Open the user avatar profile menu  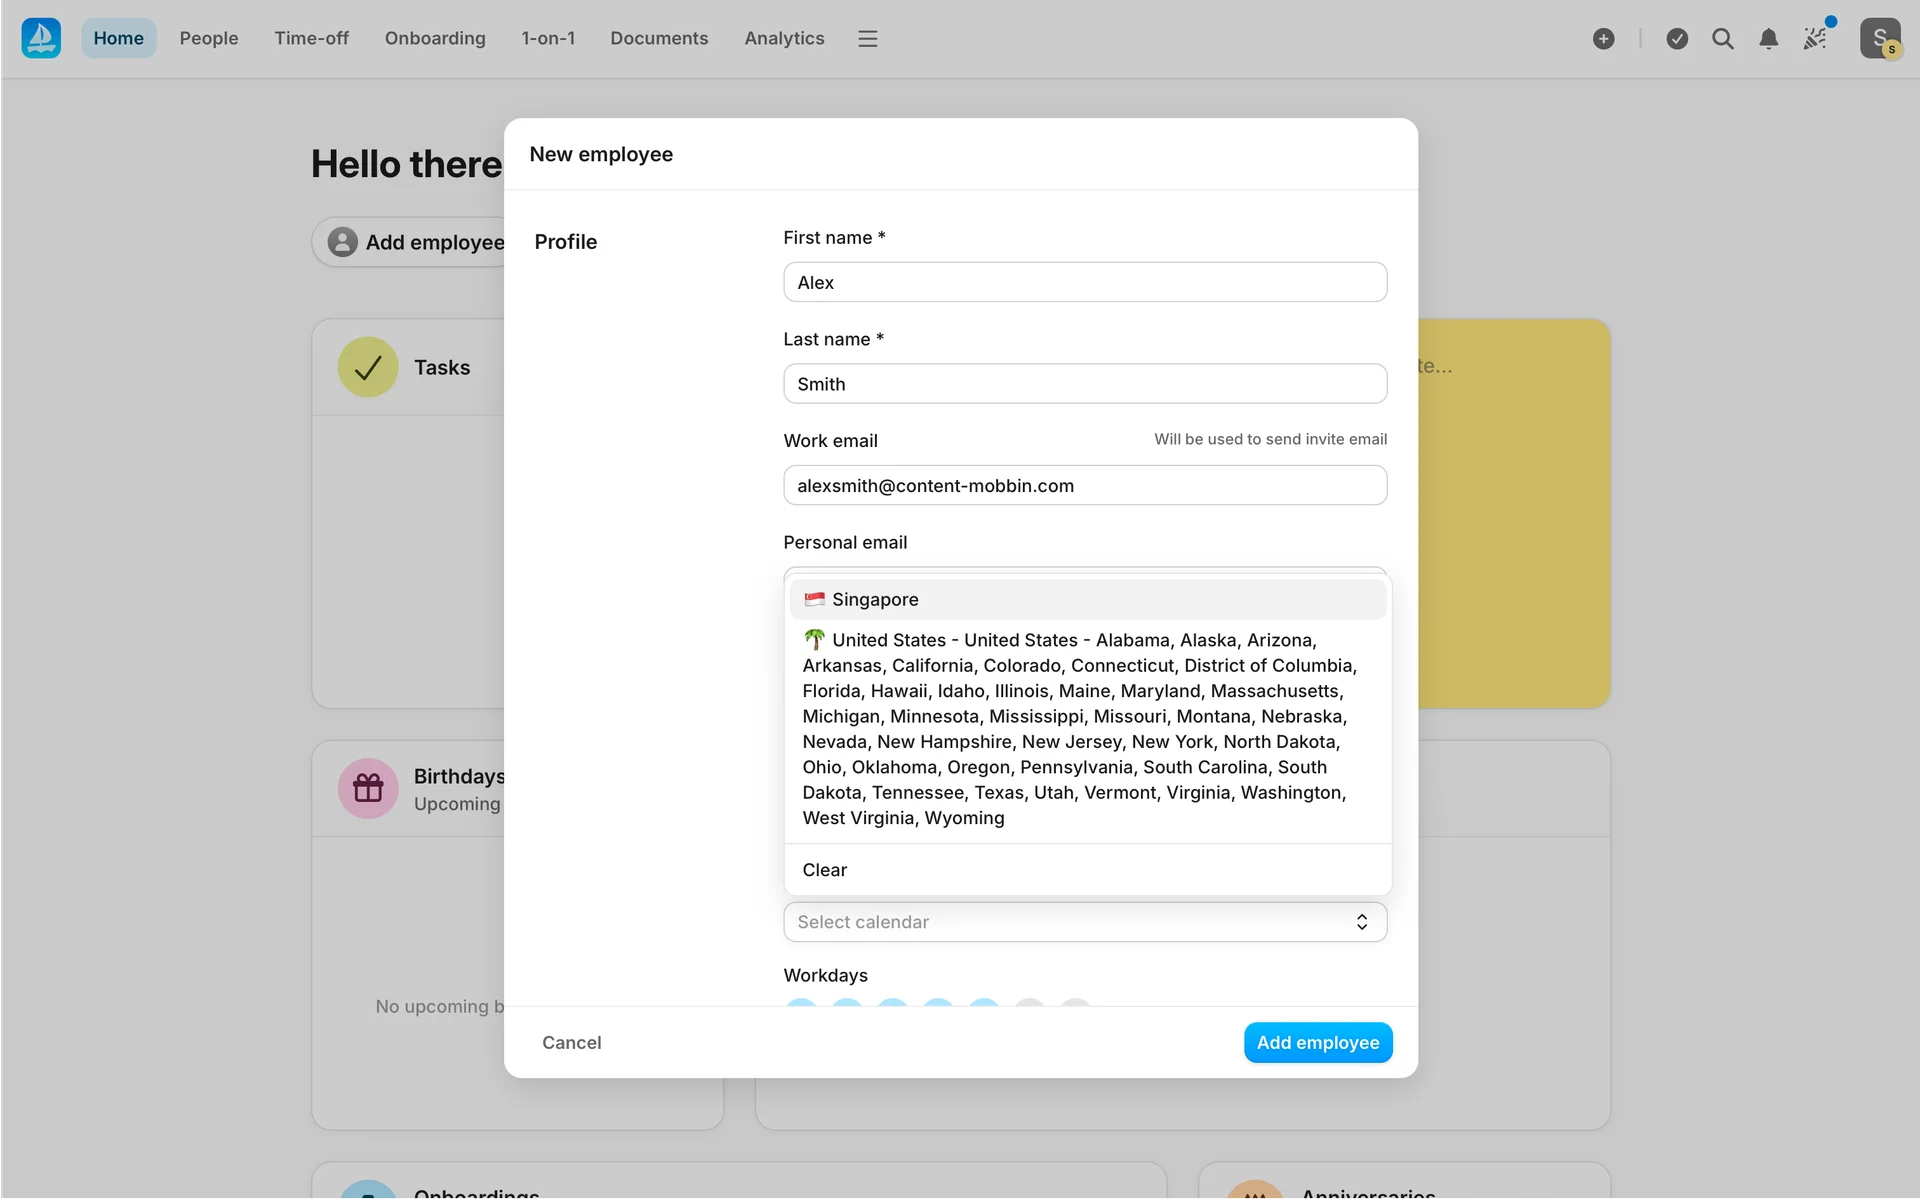click(x=1879, y=38)
